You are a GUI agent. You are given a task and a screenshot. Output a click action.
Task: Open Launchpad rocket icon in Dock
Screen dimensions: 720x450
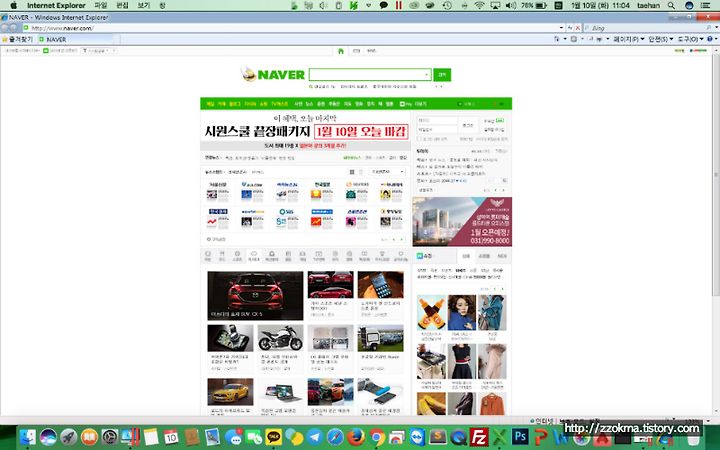[69, 437]
